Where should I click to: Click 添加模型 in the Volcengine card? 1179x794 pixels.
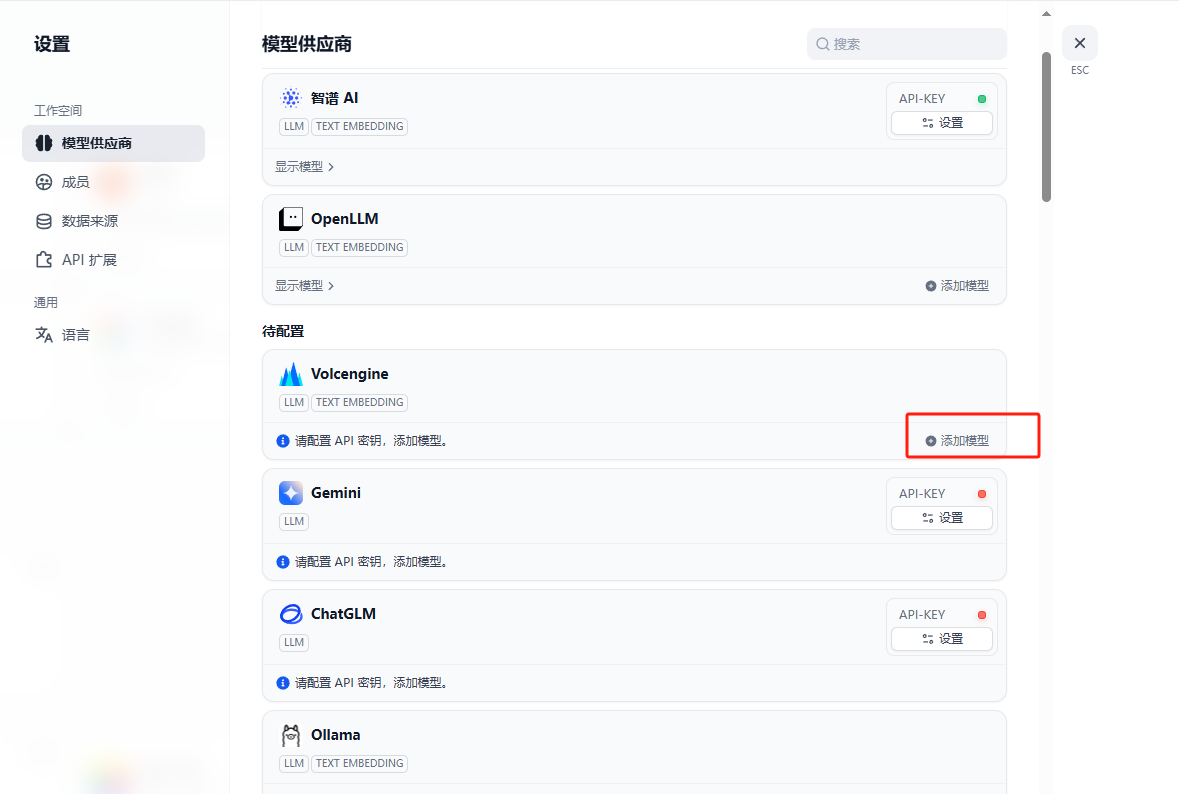pyautogui.click(x=957, y=441)
